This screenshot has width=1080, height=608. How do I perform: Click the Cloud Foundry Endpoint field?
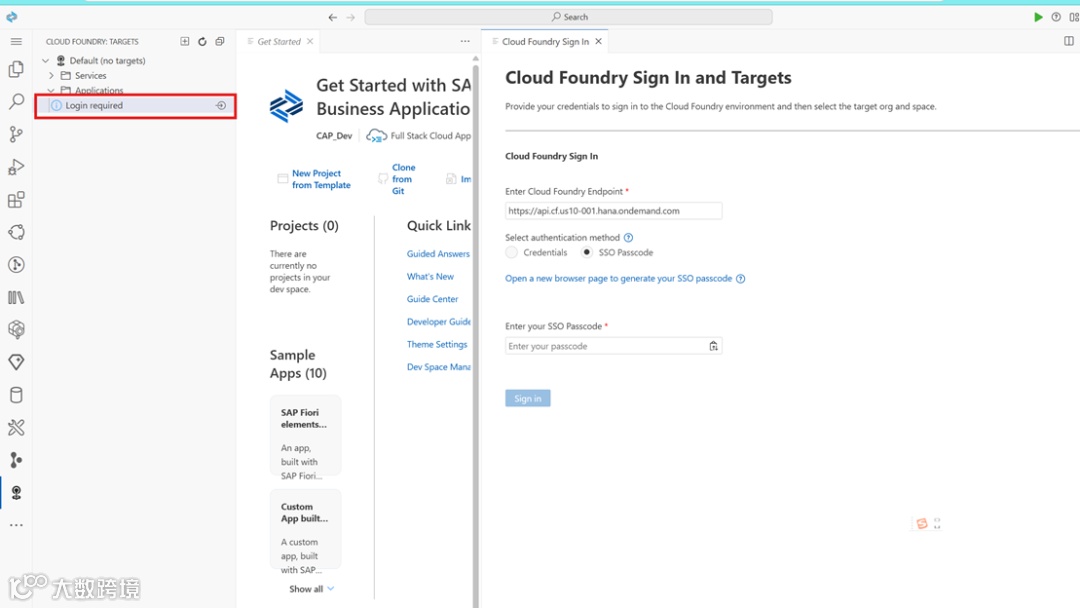[x=613, y=211]
